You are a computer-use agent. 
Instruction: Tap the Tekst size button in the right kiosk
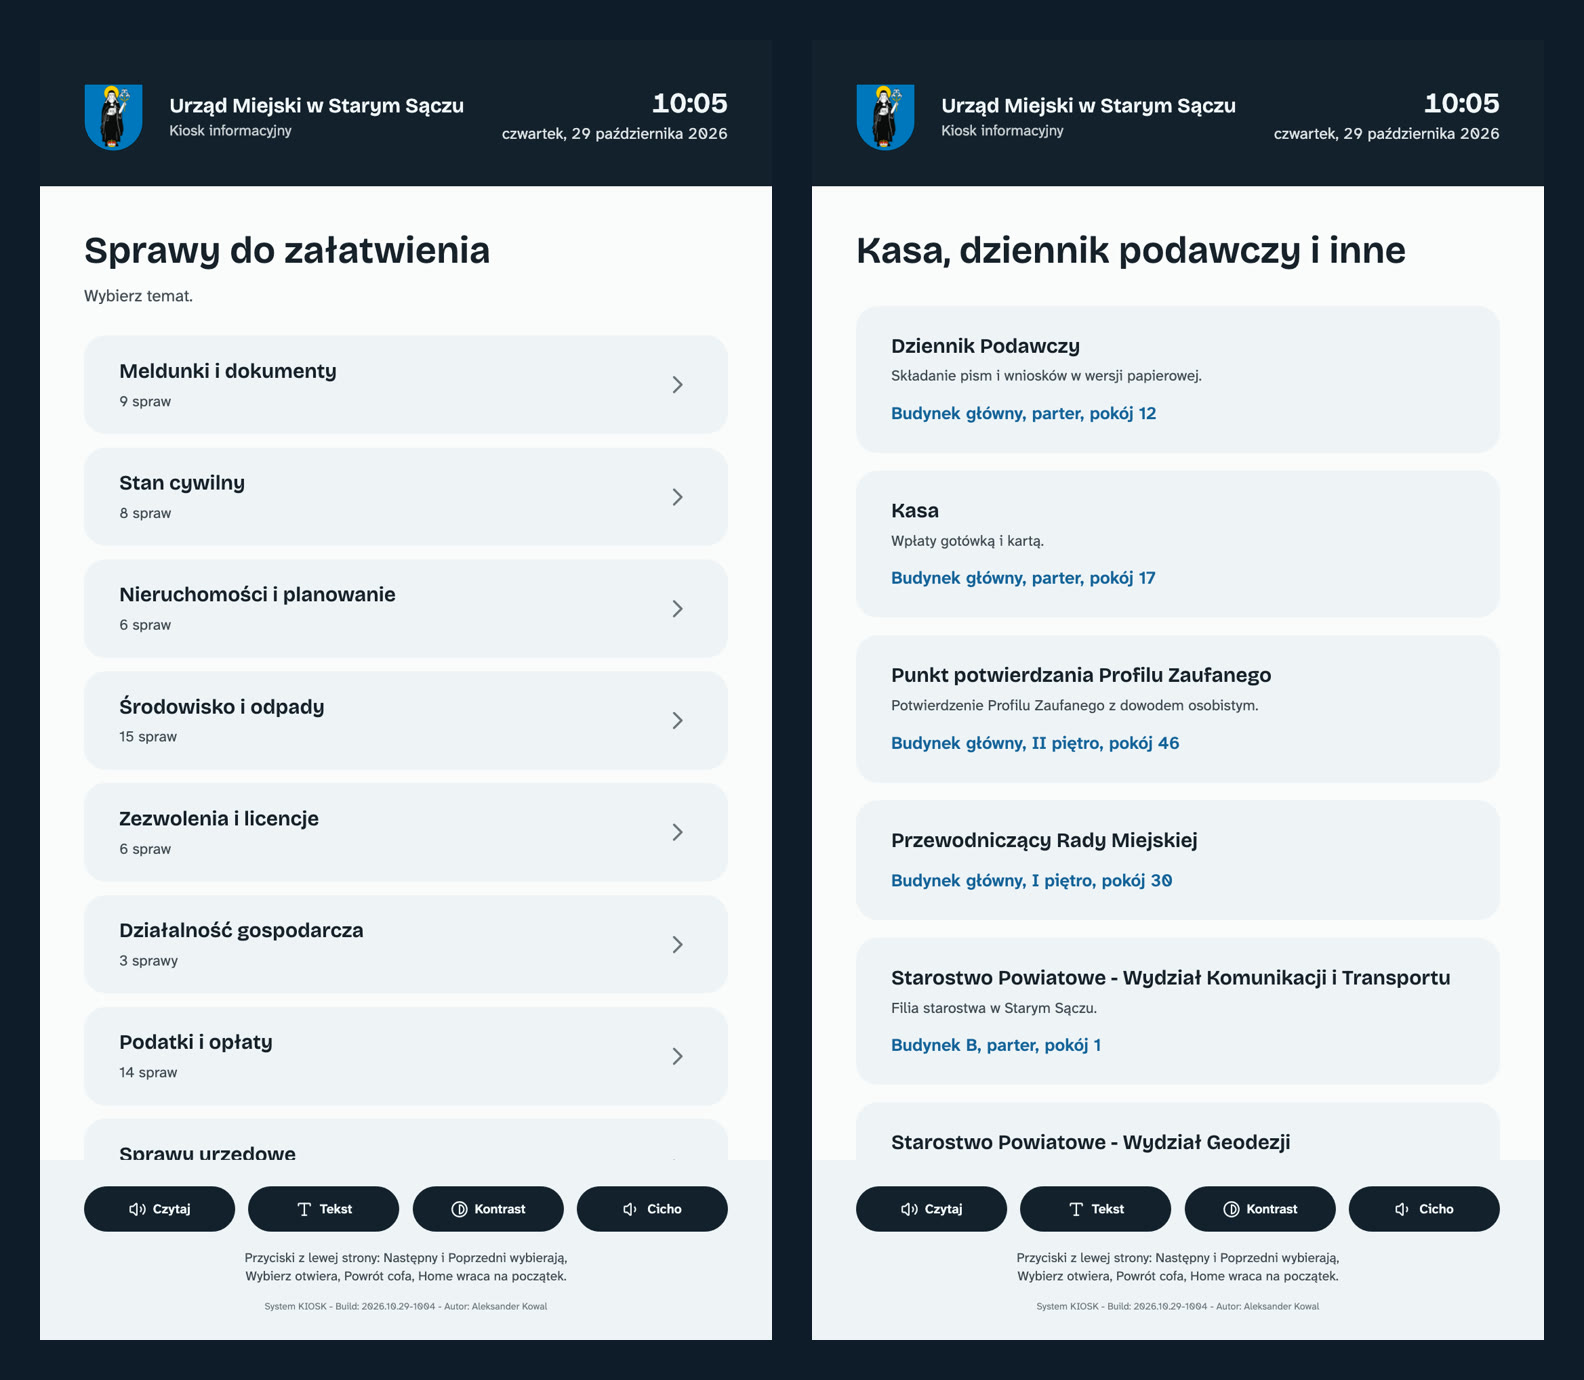pos(1095,1209)
